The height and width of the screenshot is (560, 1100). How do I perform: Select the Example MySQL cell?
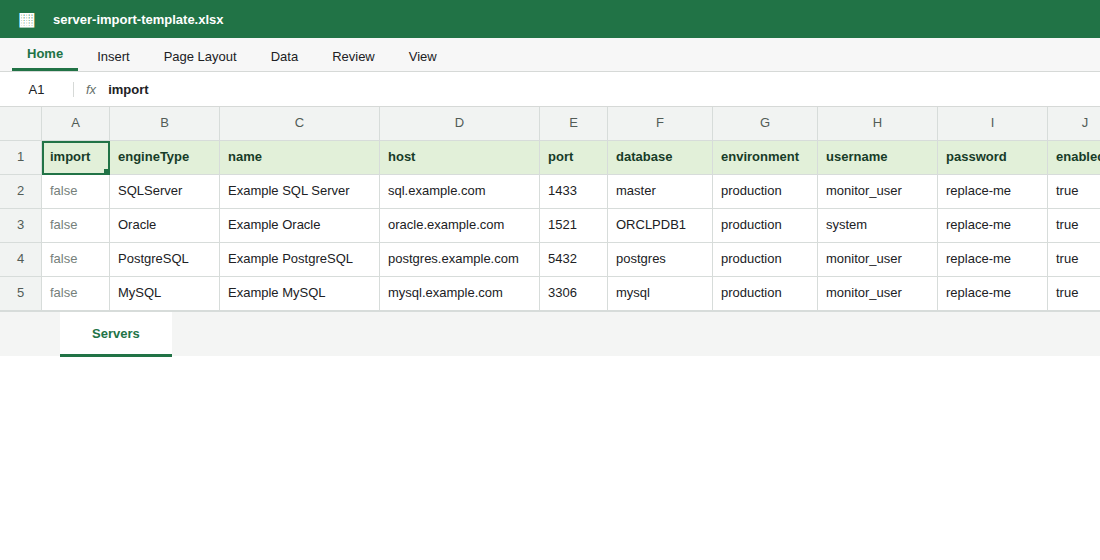(299, 293)
